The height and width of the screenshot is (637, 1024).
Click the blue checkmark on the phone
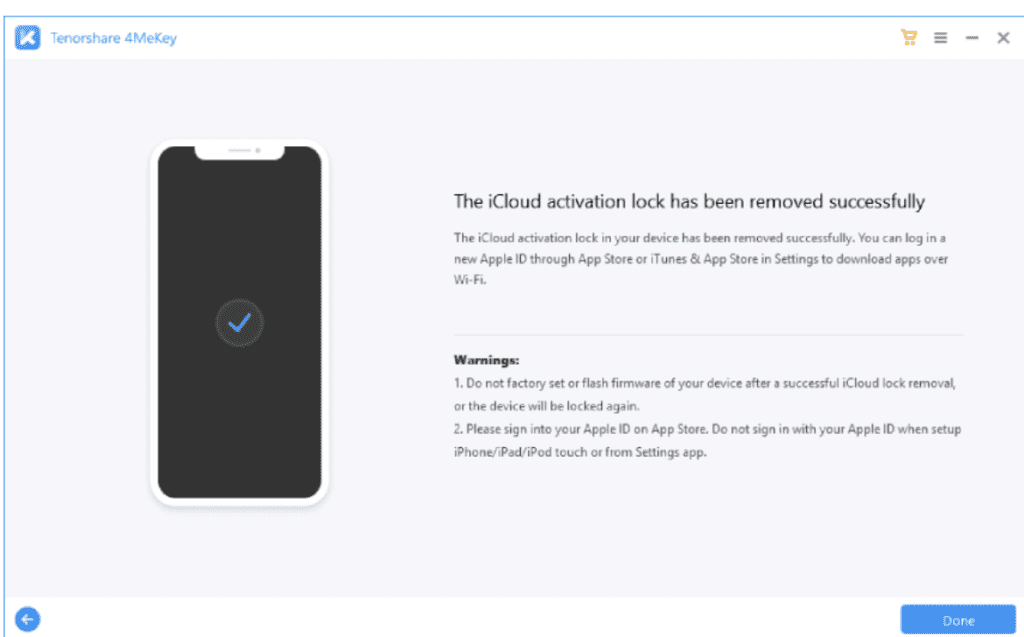pos(240,323)
